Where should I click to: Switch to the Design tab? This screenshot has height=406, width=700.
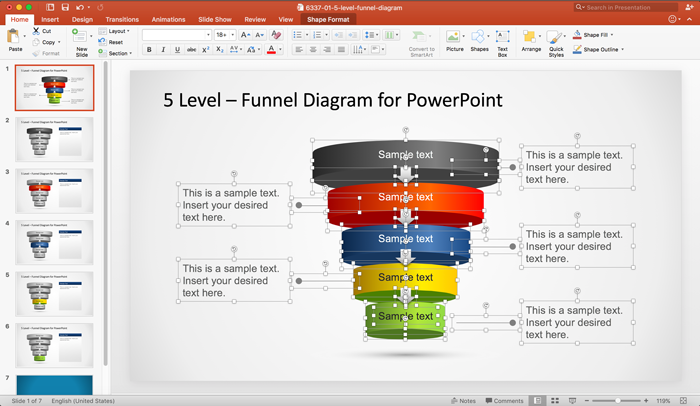click(82, 19)
